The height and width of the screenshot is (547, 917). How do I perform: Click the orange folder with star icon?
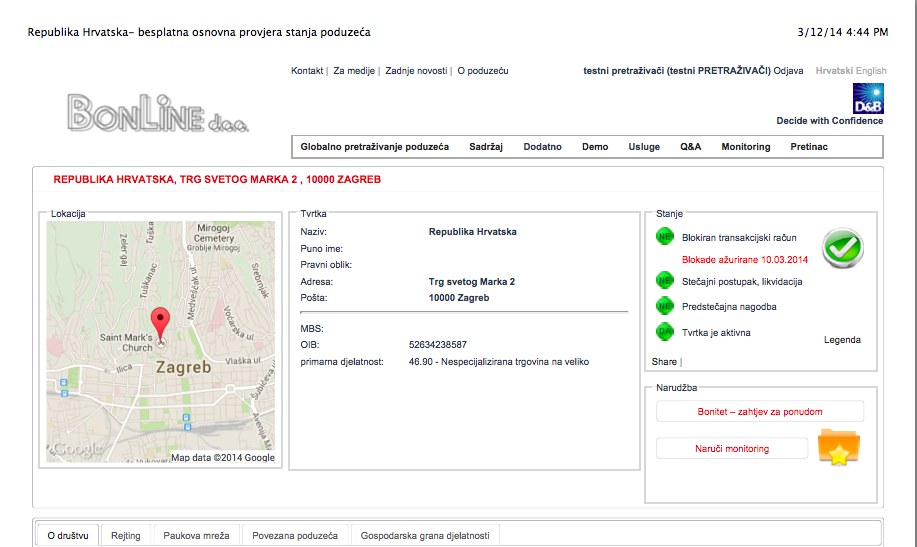838,447
